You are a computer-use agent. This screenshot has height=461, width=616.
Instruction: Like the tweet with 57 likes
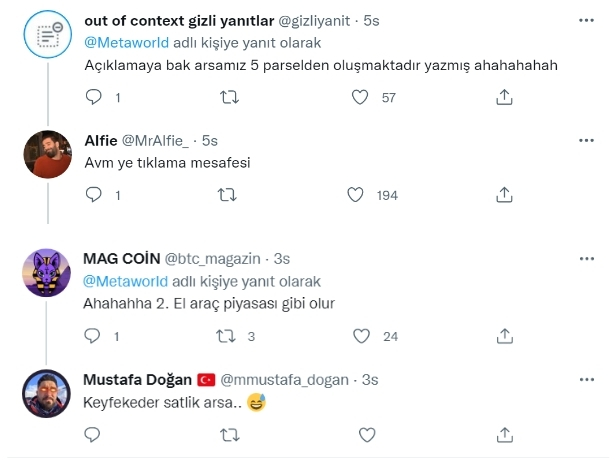tap(363, 98)
